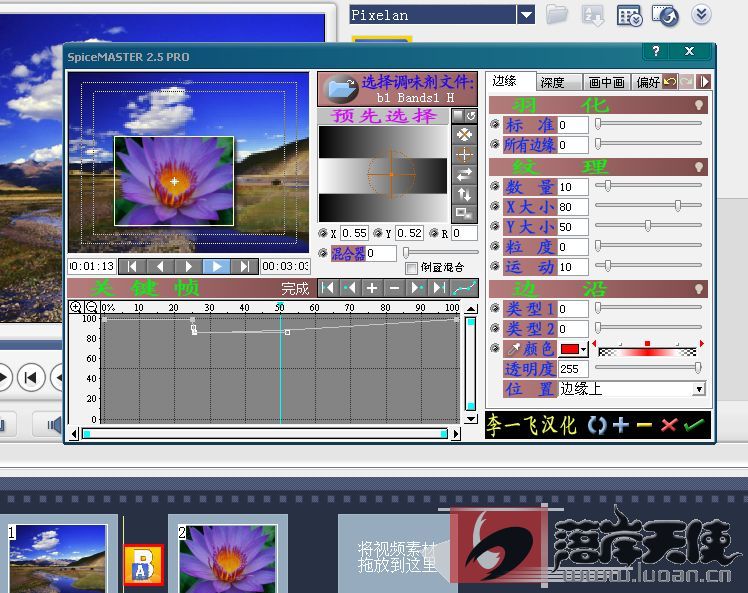
Task: Click the 完成 button in keyframe bar
Action: point(295,288)
